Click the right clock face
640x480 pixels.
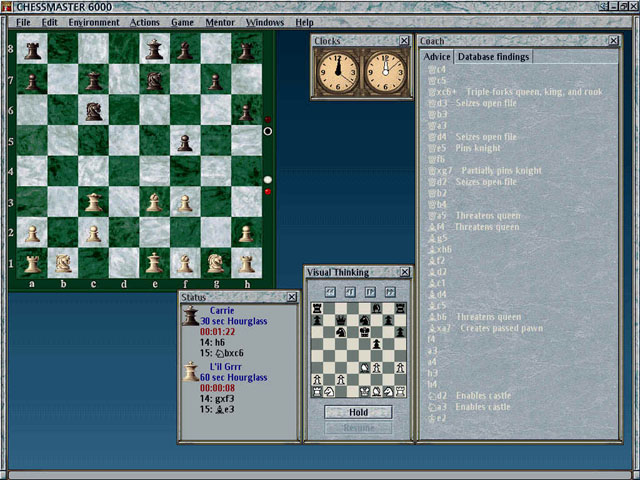click(385, 73)
